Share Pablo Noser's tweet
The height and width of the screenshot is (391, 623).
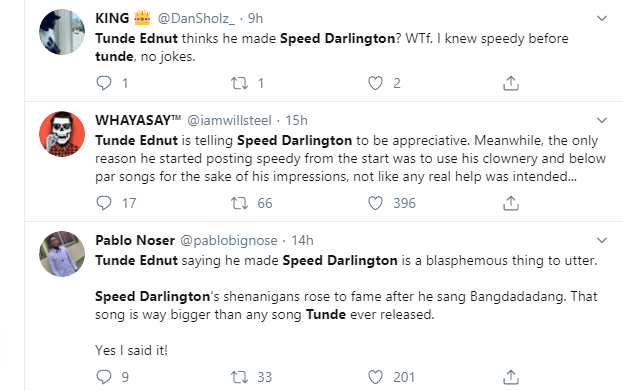pos(511,377)
